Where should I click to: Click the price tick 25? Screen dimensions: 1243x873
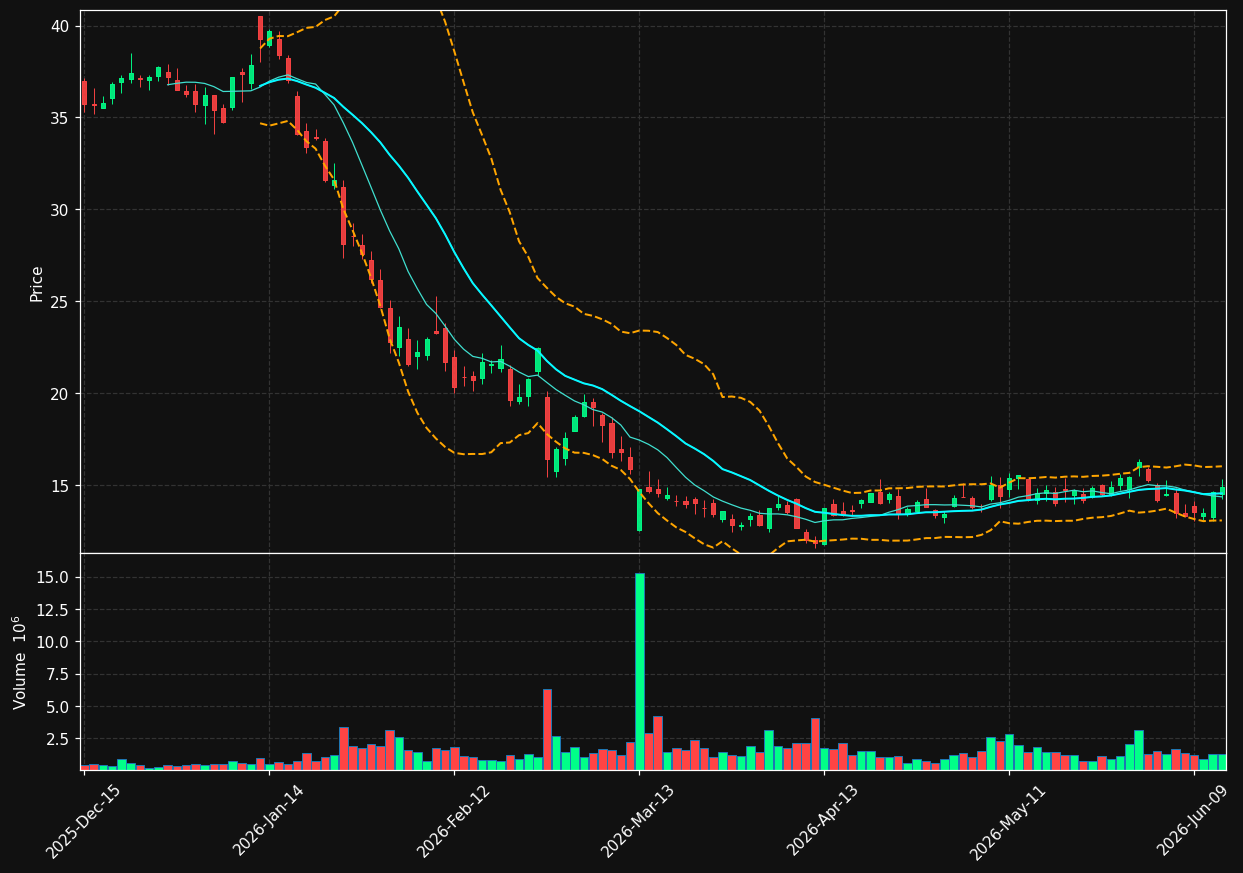click(60, 302)
